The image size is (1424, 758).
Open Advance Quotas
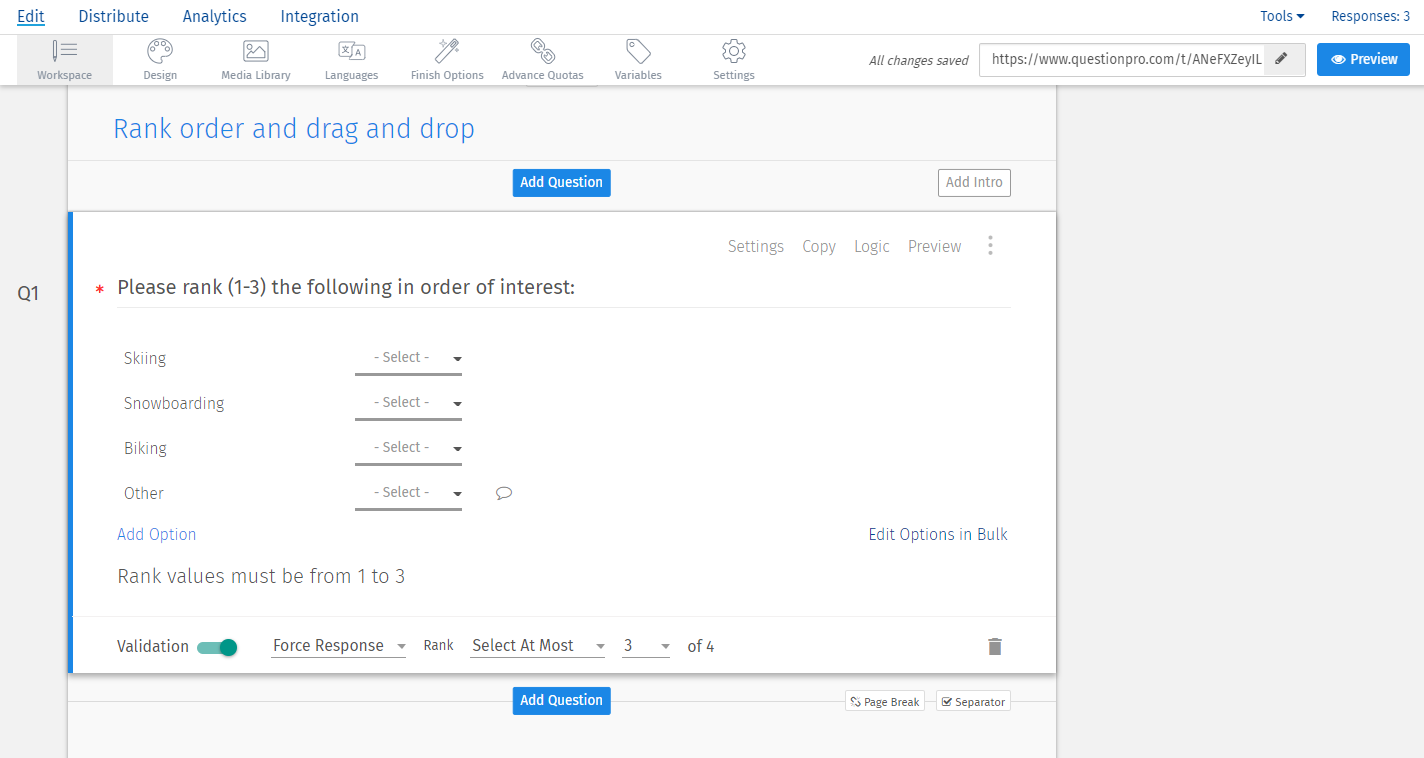(542, 59)
